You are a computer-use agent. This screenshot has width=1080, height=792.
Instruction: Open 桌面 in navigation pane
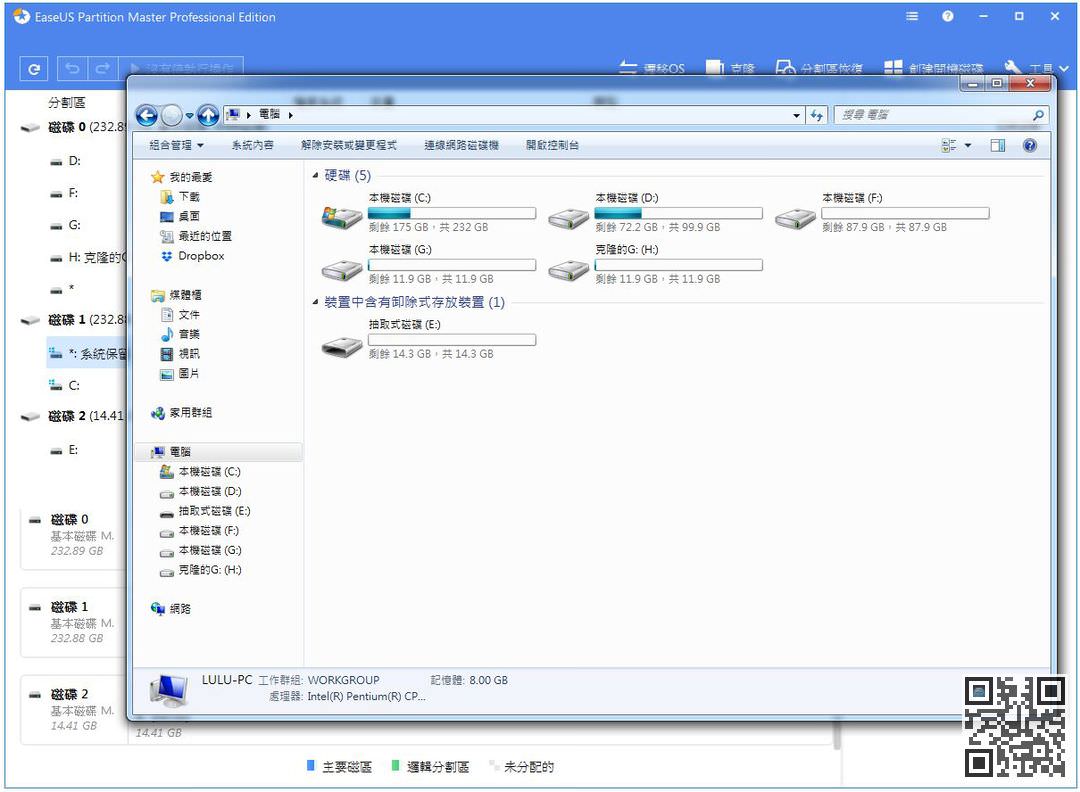click(x=179, y=216)
